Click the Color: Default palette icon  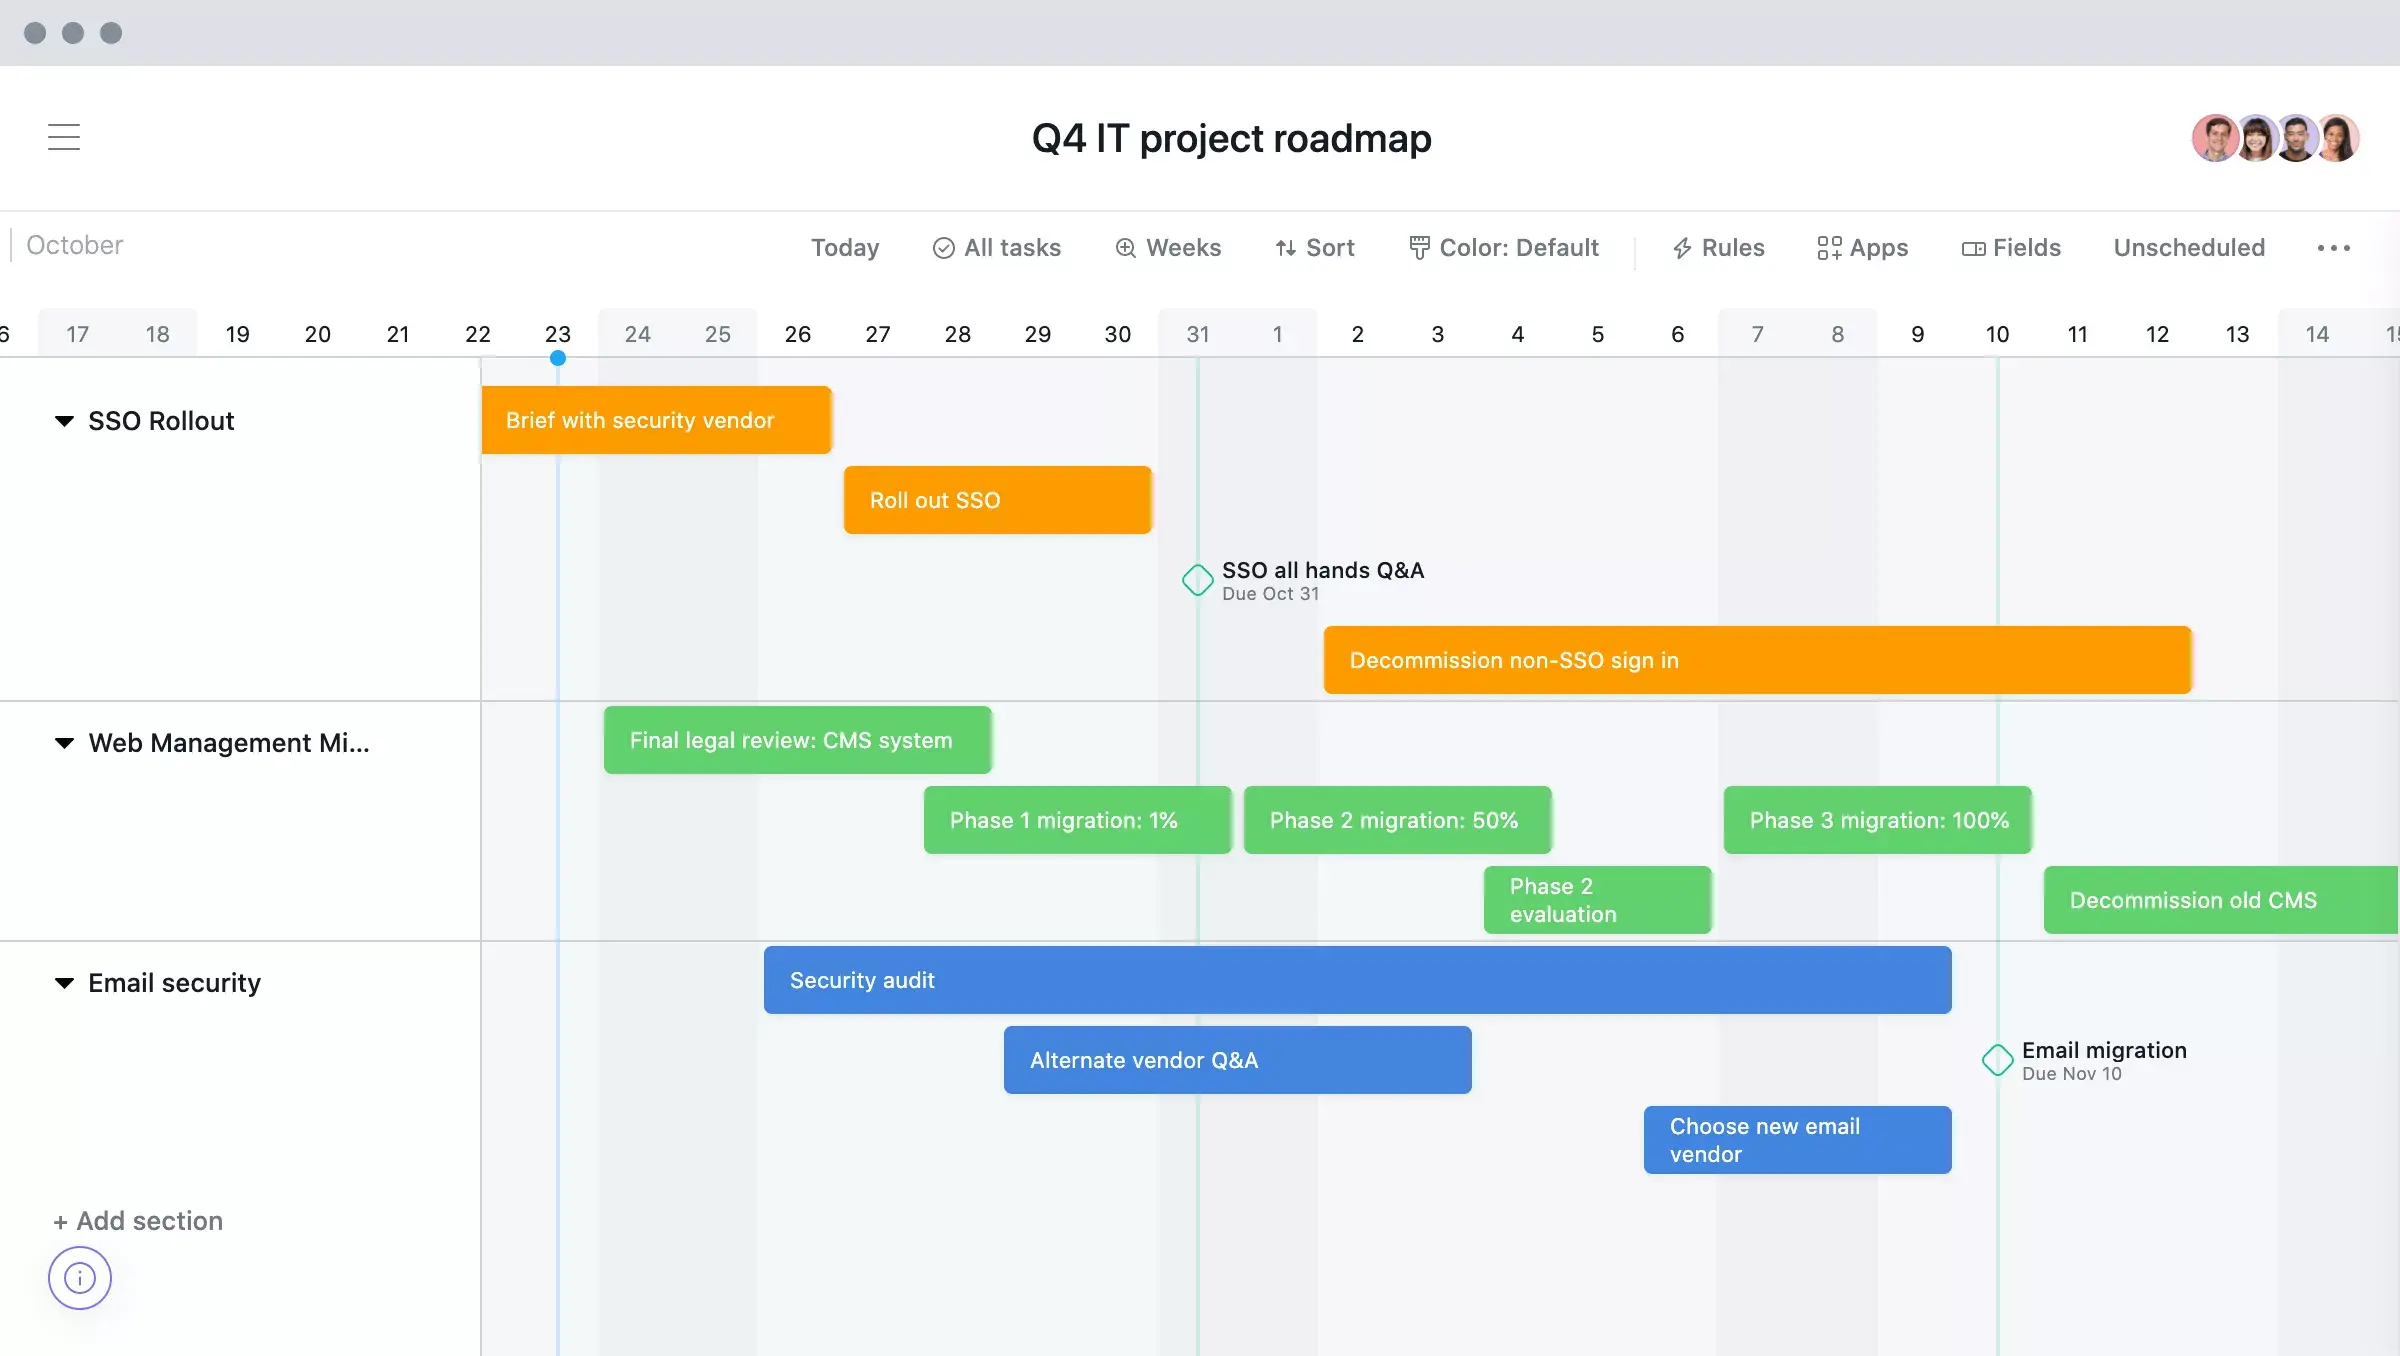pyautogui.click(x=1414, y=247)
